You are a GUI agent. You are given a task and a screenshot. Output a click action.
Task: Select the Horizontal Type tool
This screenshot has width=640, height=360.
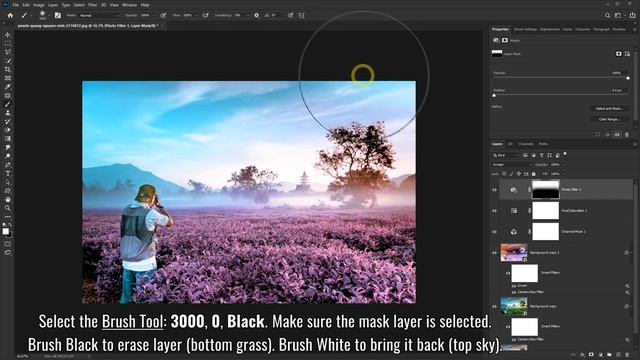pos(7,173)
